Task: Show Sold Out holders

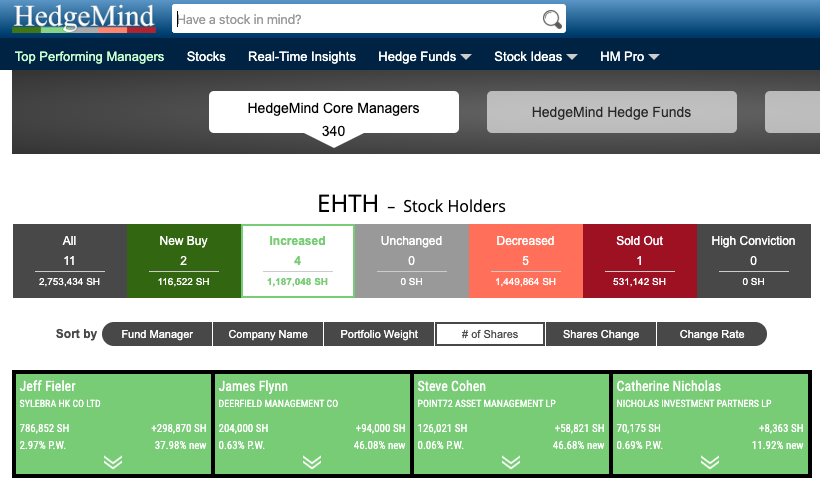Action: click(640, 261)
